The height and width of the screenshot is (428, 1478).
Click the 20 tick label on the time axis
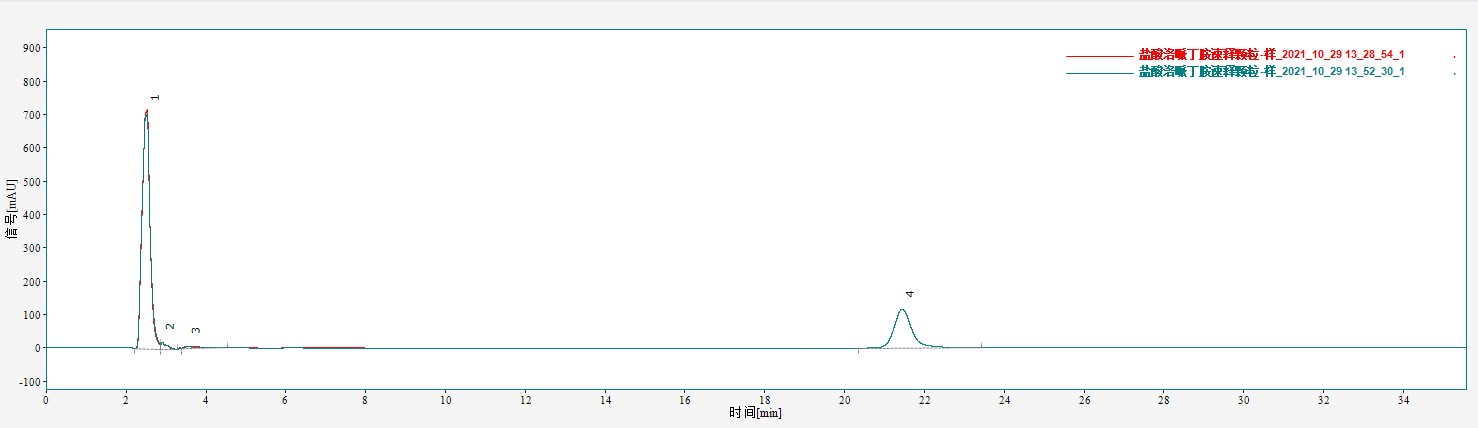tap(844, 400)
